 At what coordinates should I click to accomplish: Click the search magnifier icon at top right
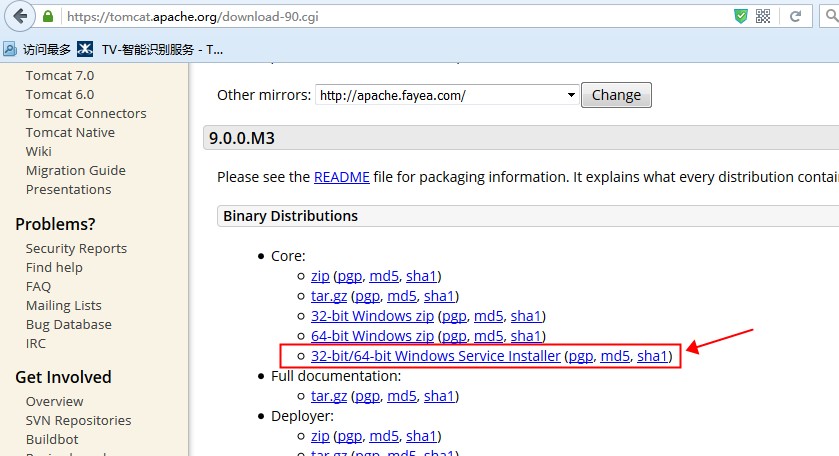[x=832, y=17]
